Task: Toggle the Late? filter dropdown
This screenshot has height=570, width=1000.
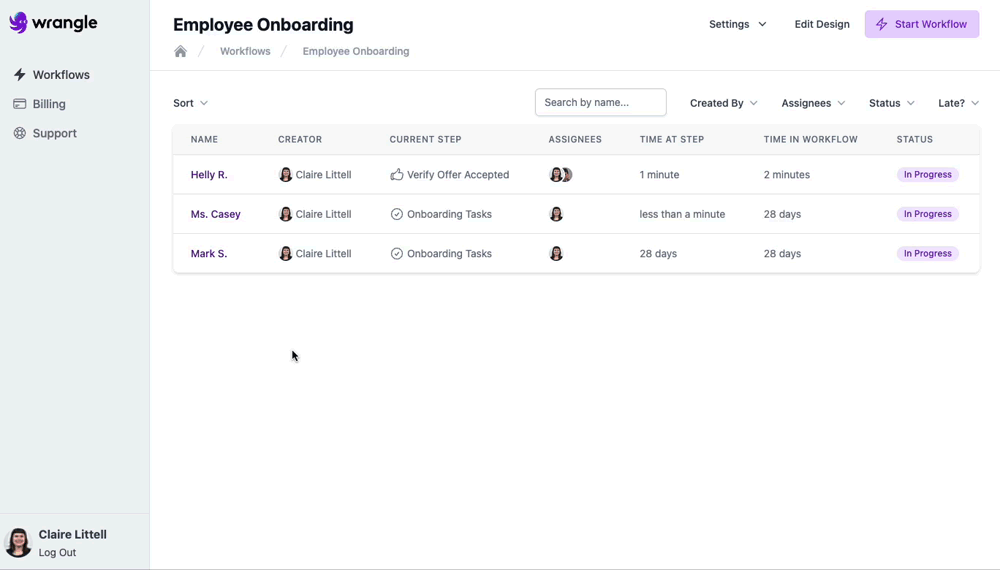Action: pos(958,103)
